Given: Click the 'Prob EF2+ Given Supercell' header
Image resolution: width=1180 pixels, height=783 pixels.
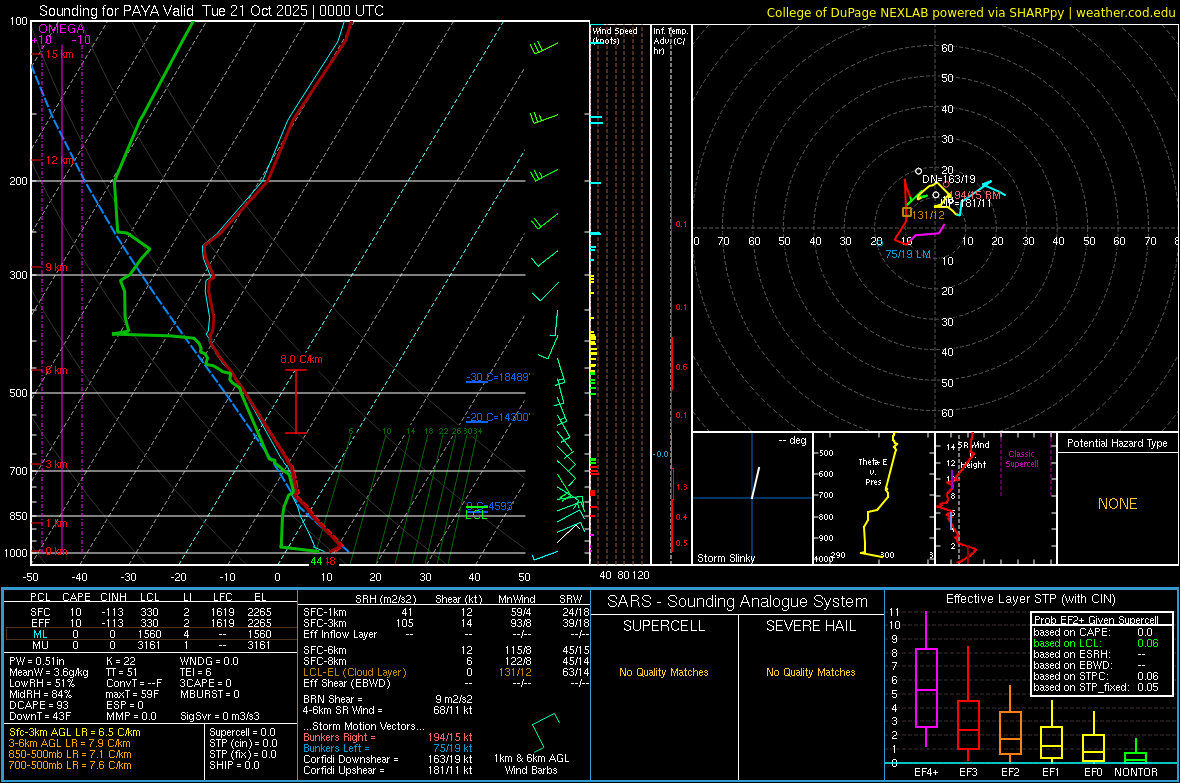Looking at the screenshot, I should pos(1096,620).
